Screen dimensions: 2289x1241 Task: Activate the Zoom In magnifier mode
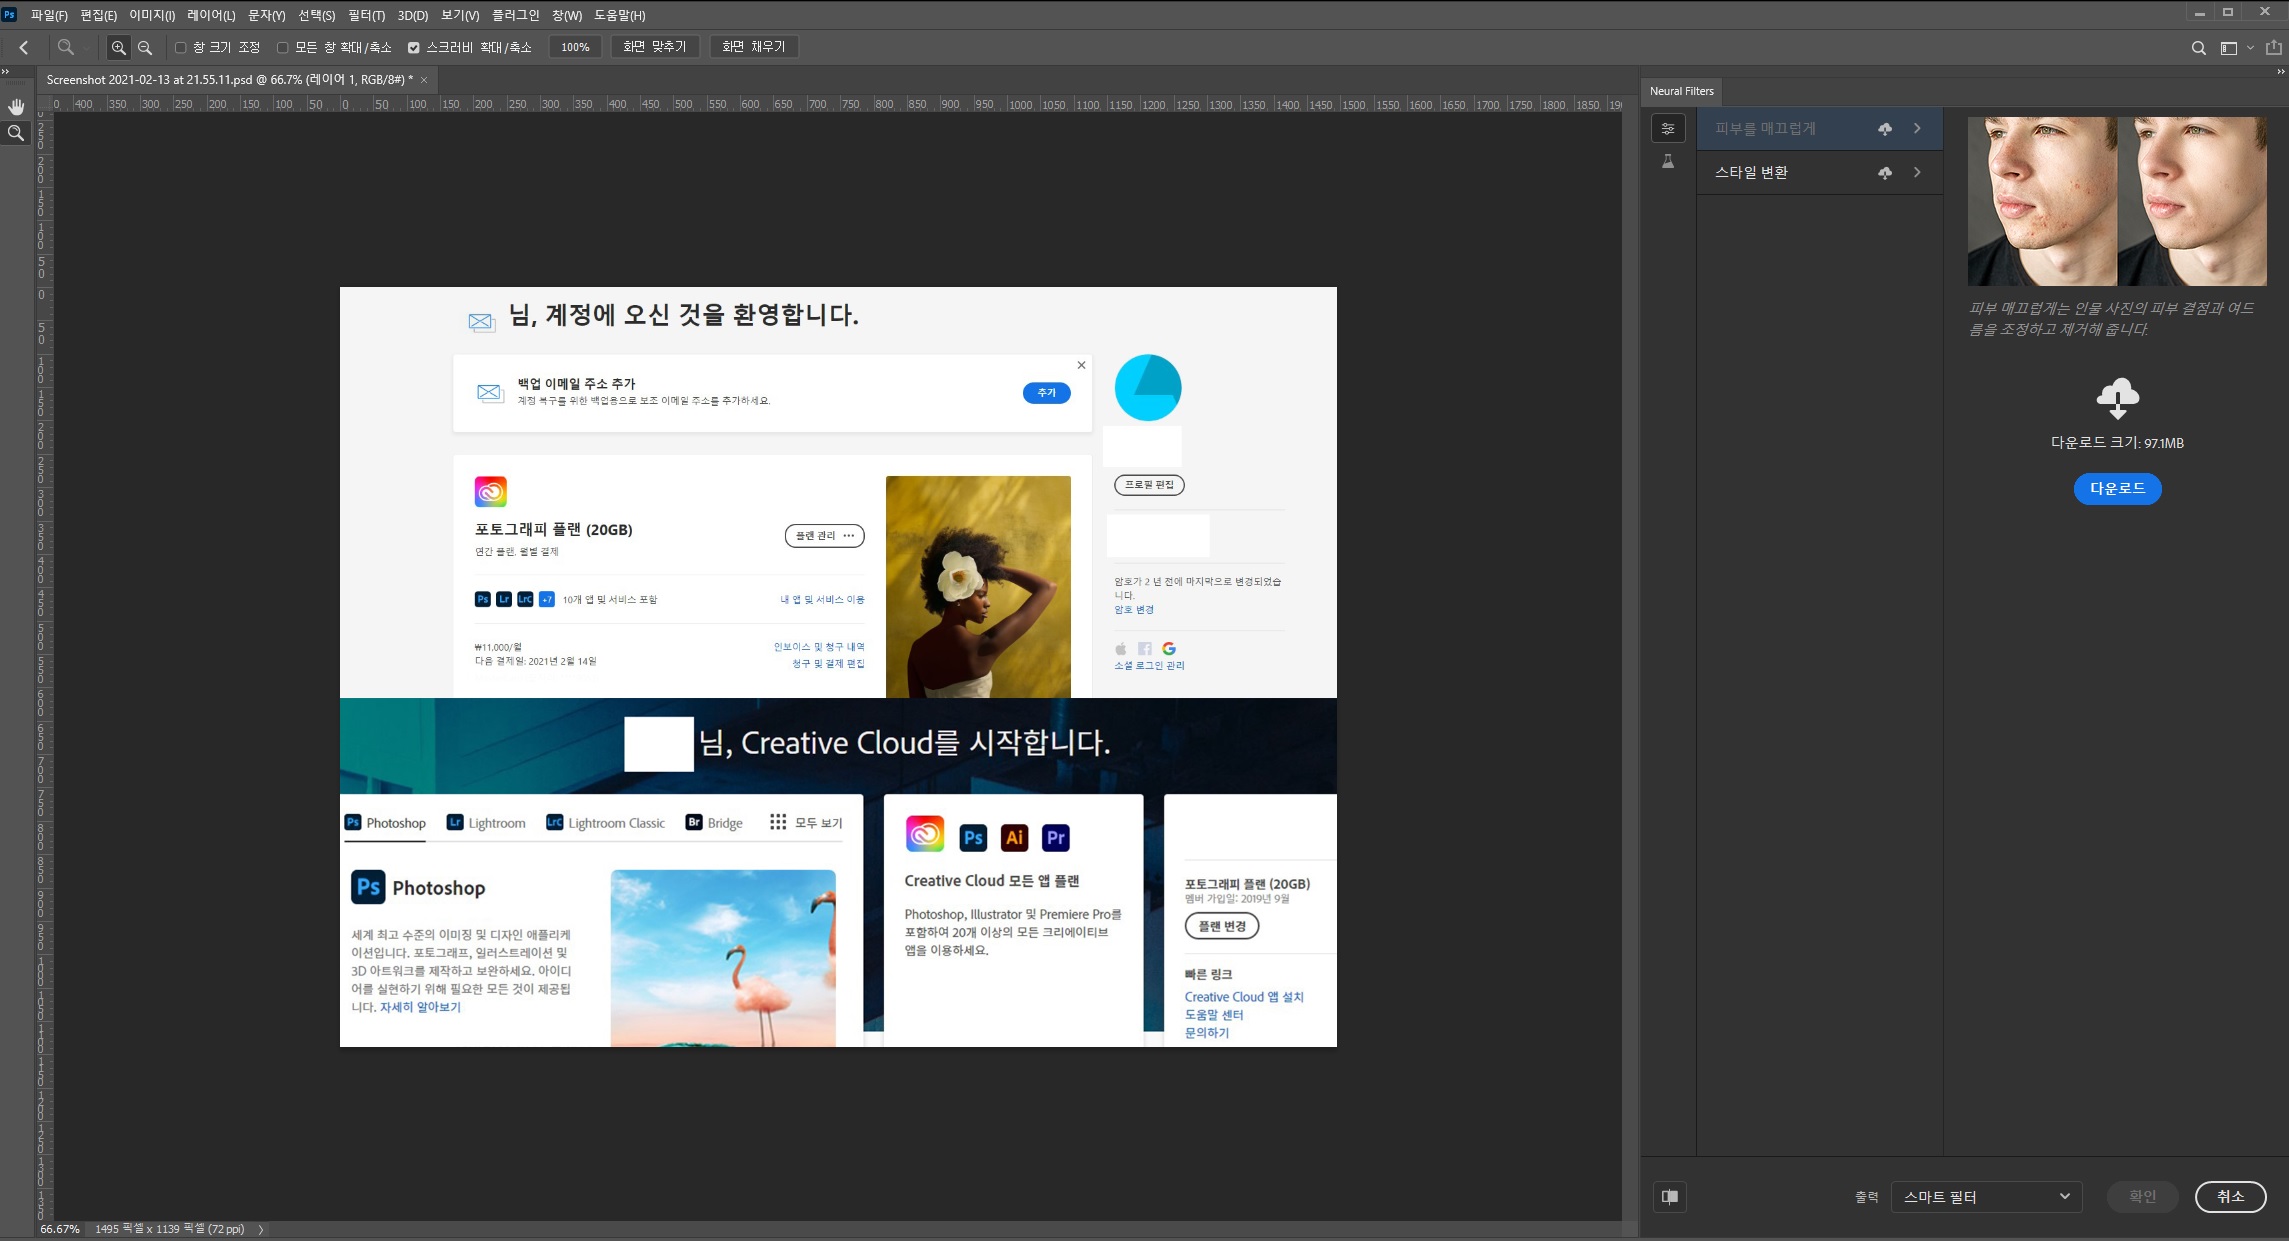pos(118,47)
